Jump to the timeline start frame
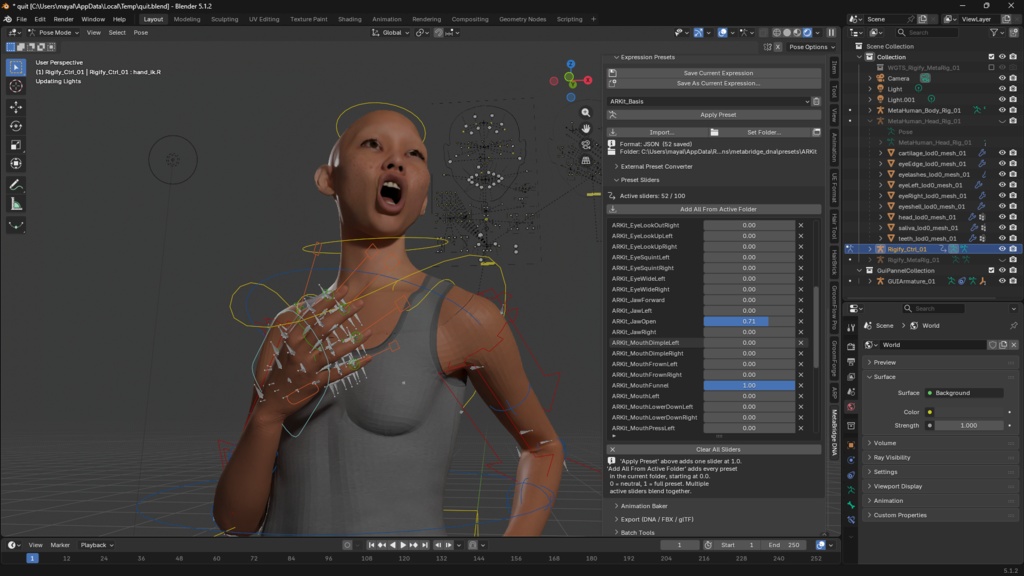 [371, 545]
